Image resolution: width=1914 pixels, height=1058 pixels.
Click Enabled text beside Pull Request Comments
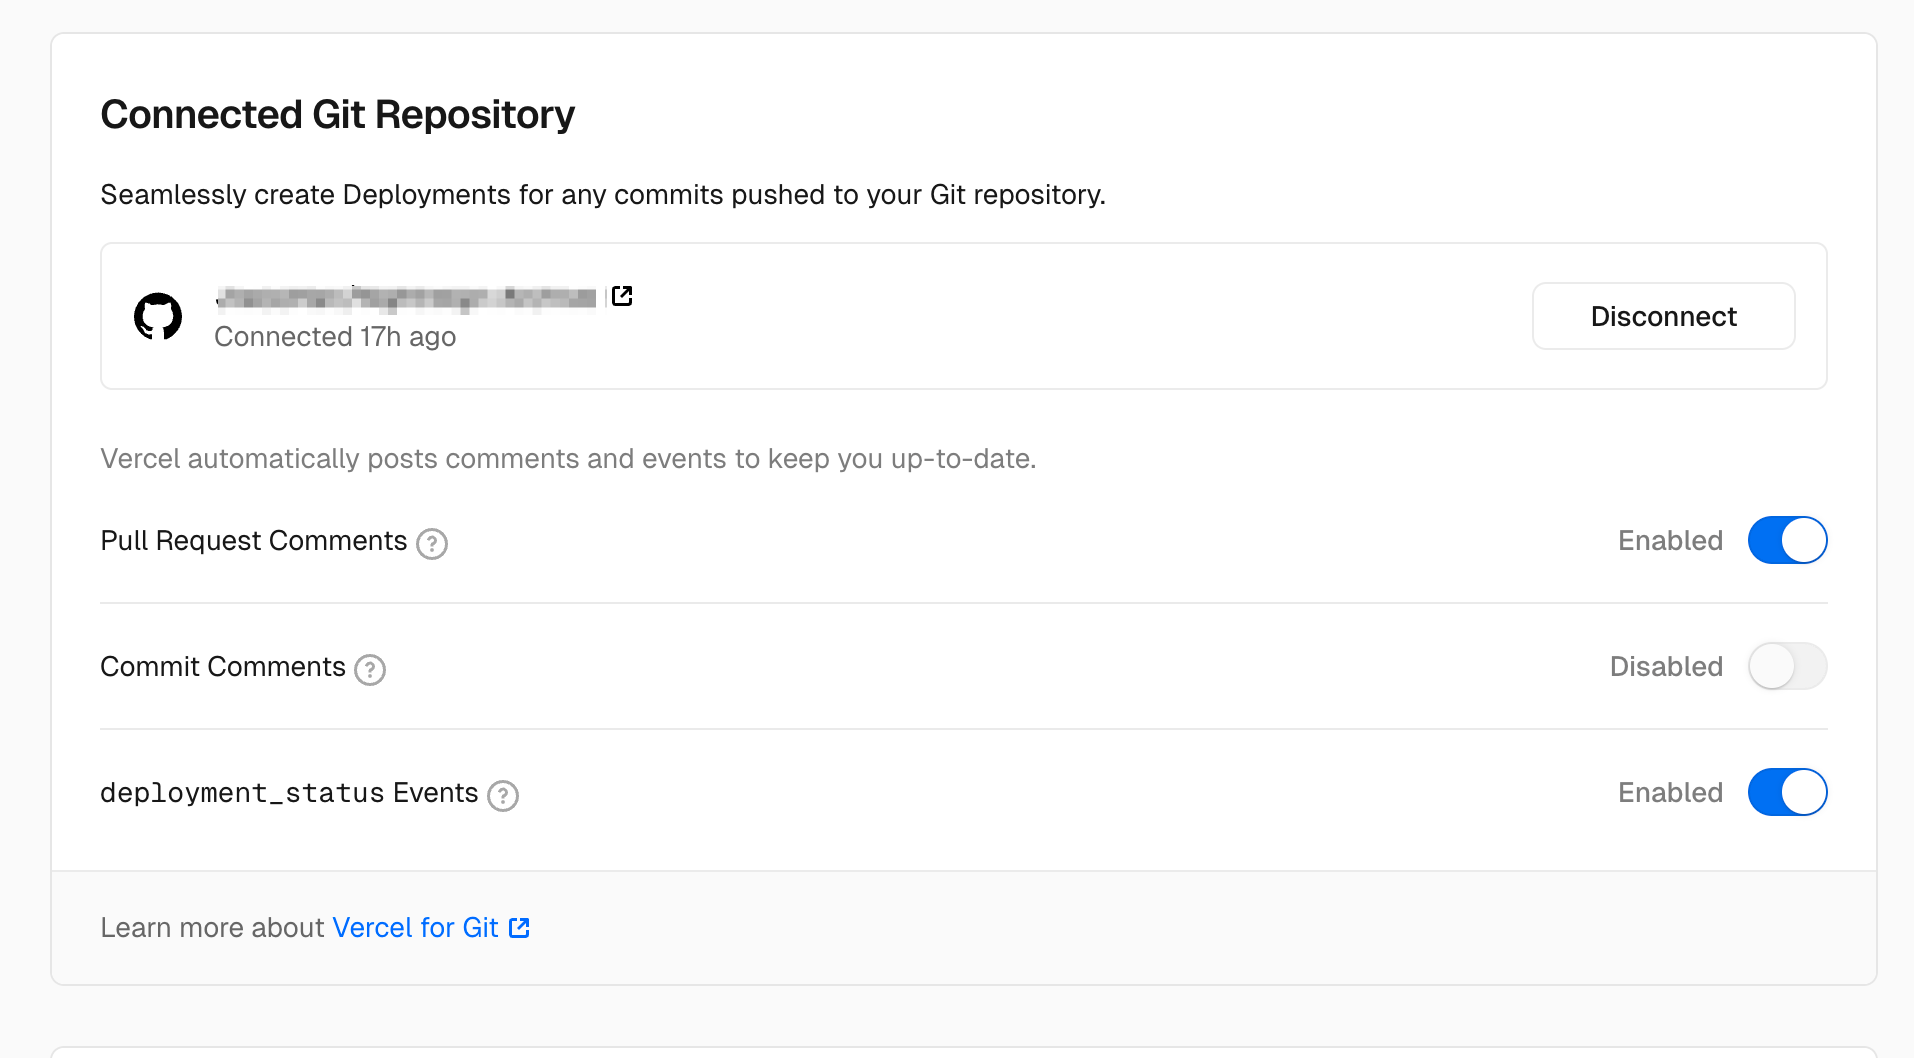click(x=1670, y=541)
